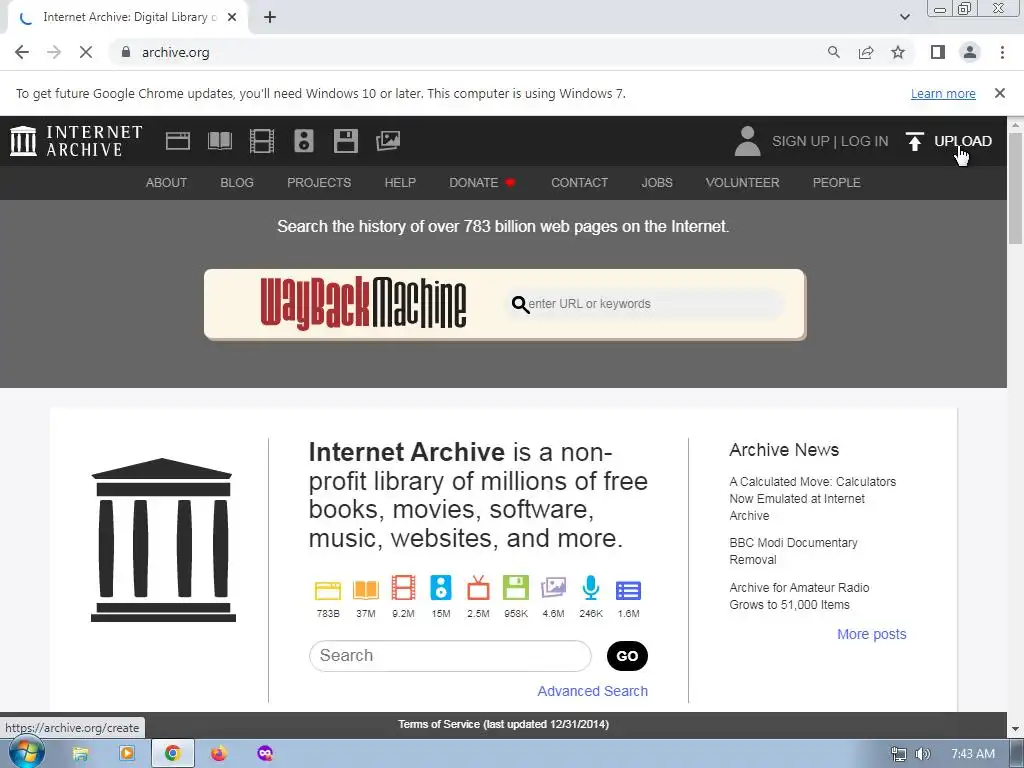Click the Wayback Machine URL input field
Image resolution: width=1024 pixels, height=768 pixels.
tap(645, 304)
